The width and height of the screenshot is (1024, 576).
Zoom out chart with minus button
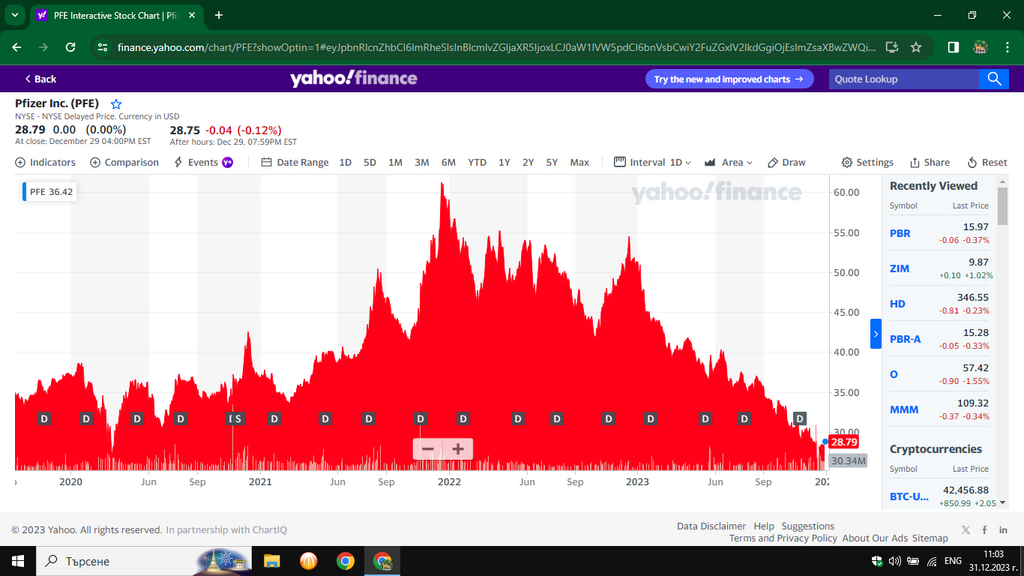pos(428,449)
